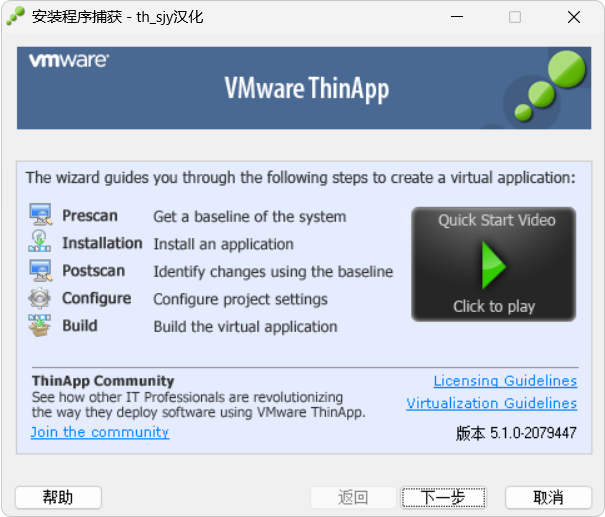Play the Quick Start Video
The height and width of the screenshot is (517, 605).
click(x=493, y=264)
